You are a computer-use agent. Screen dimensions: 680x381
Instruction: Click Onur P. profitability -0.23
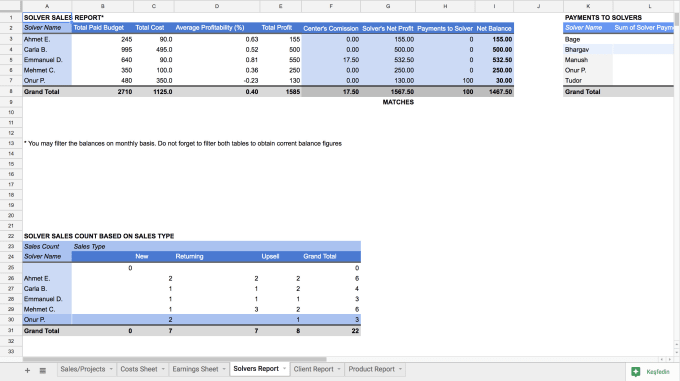[217, 81]
